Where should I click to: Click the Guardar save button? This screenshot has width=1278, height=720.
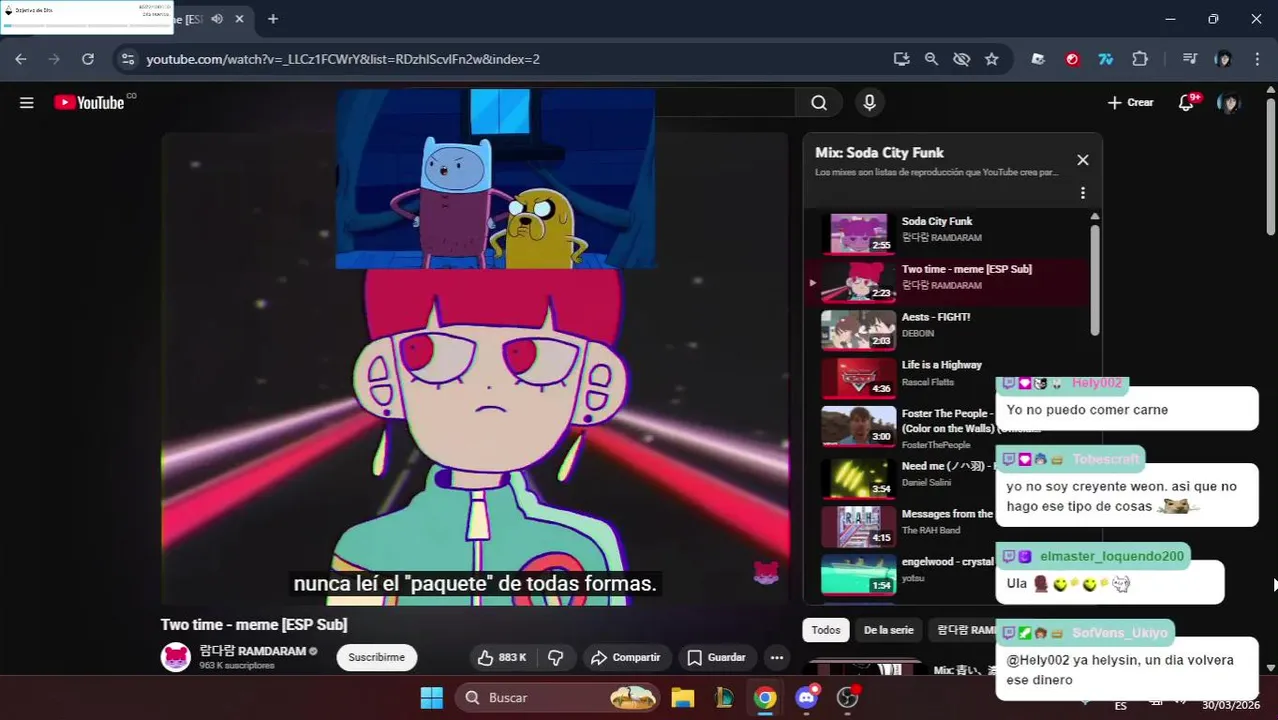(716, 657)
